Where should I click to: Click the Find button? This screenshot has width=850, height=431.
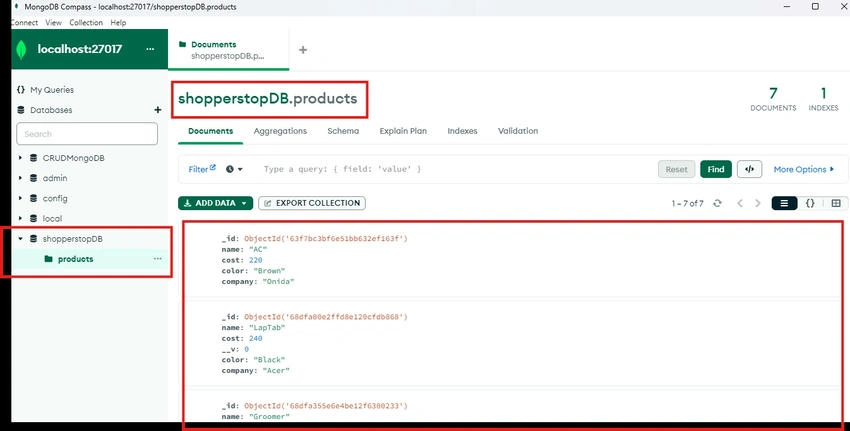(716, 169)
